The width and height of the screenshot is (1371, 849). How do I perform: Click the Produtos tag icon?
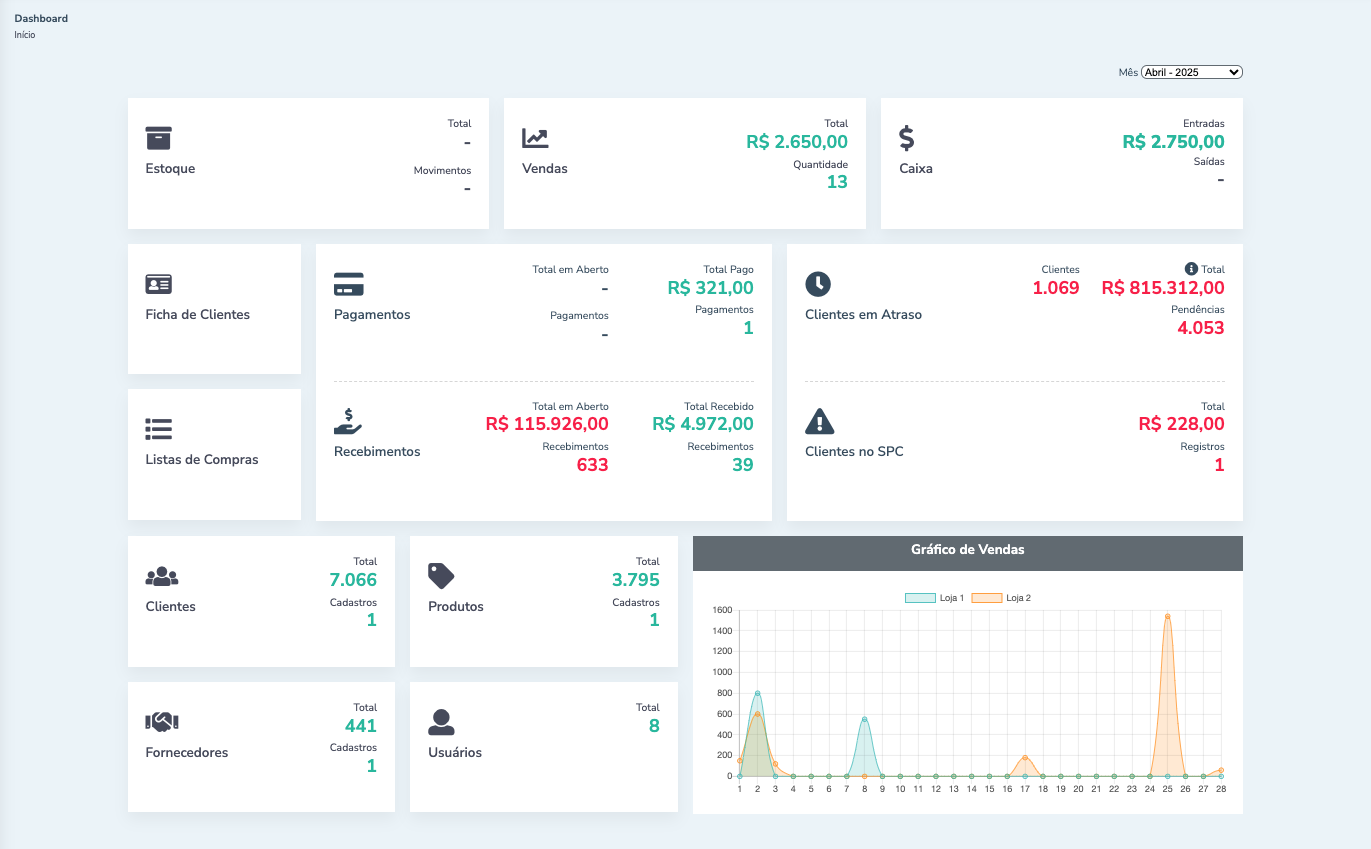point(441,576)
